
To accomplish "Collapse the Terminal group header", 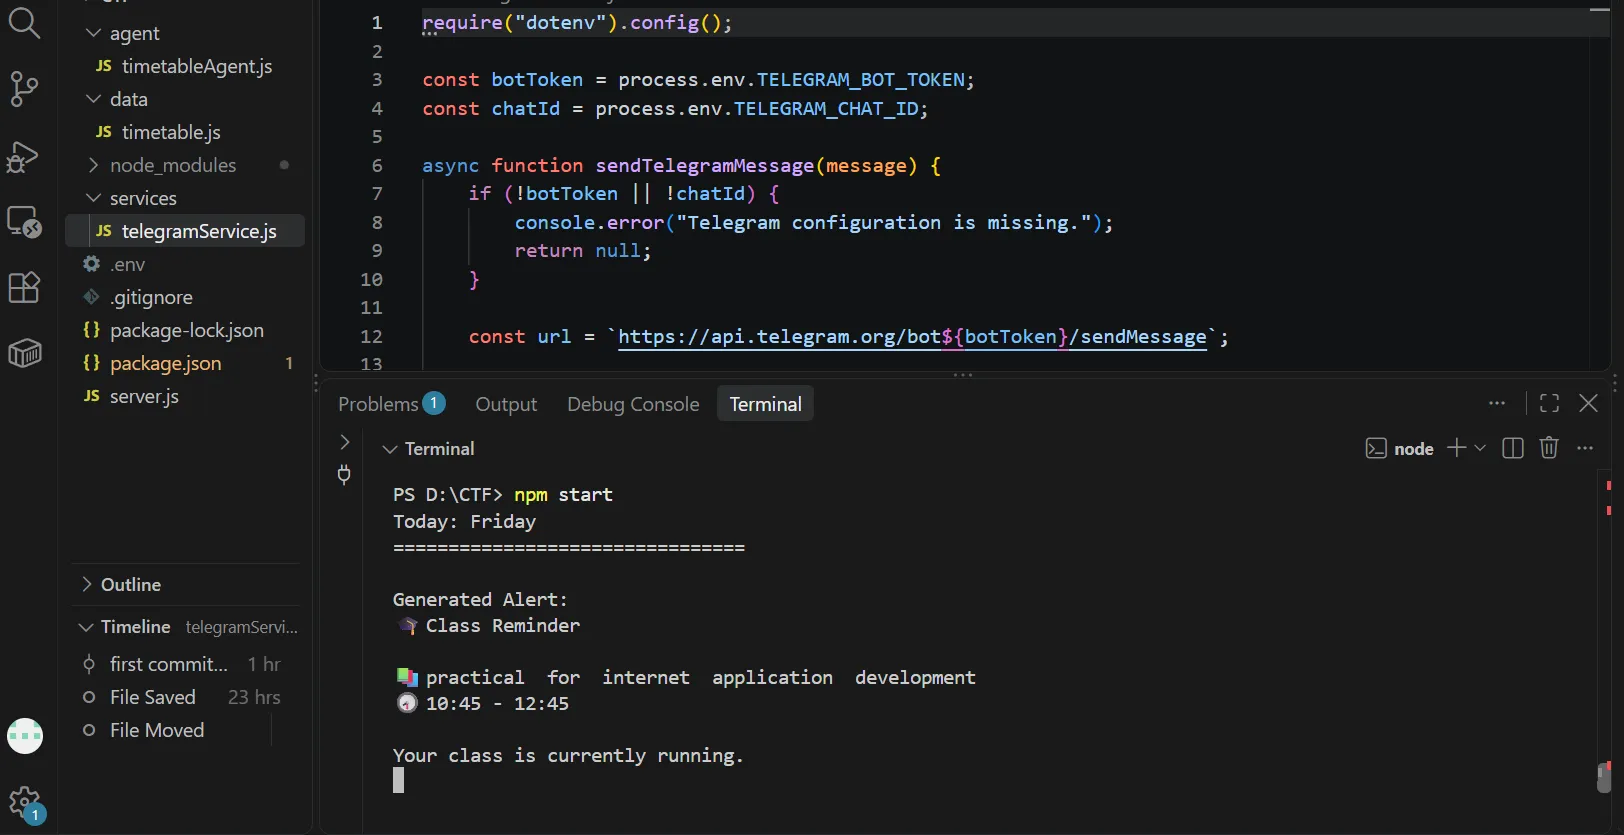I will (390, 449).
